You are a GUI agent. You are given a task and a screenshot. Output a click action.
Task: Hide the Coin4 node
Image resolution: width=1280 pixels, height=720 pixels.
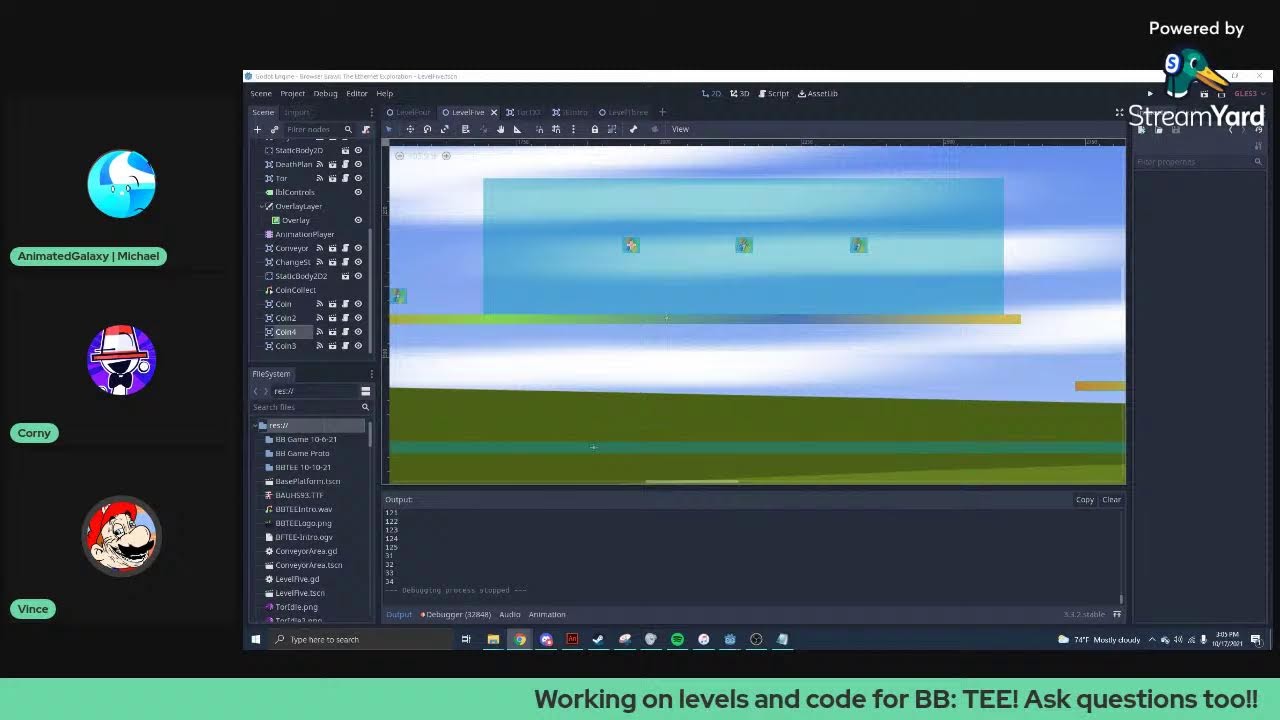(x=358, y=332)
